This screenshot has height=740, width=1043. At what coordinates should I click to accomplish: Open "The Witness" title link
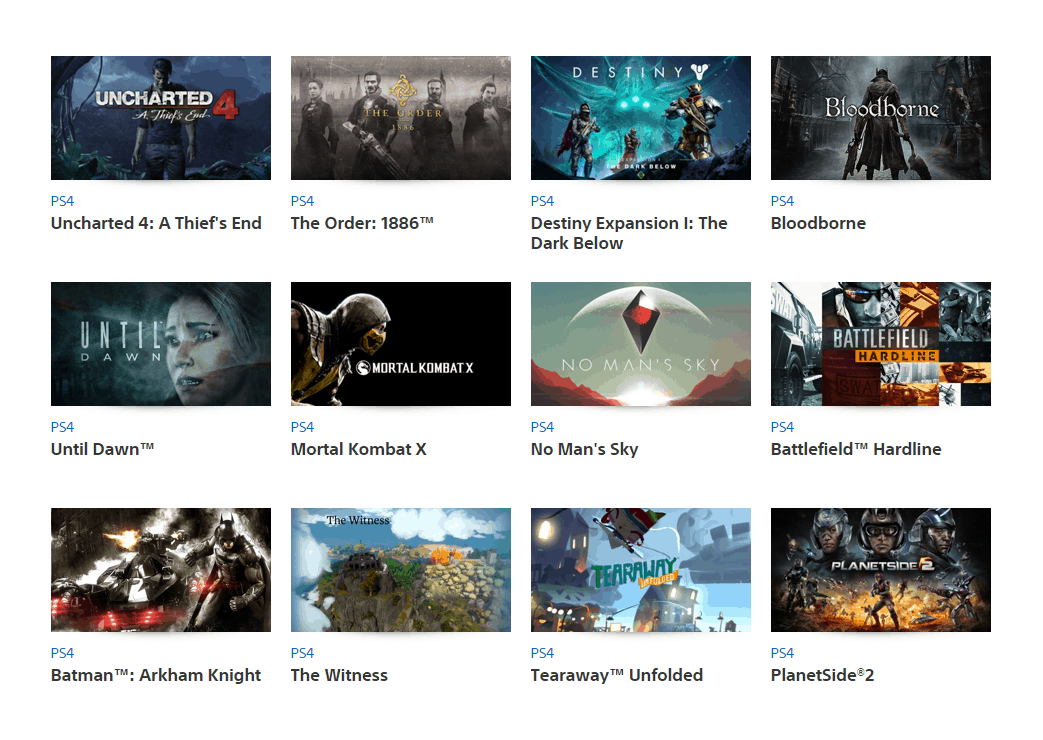click(x=339, y=675)
